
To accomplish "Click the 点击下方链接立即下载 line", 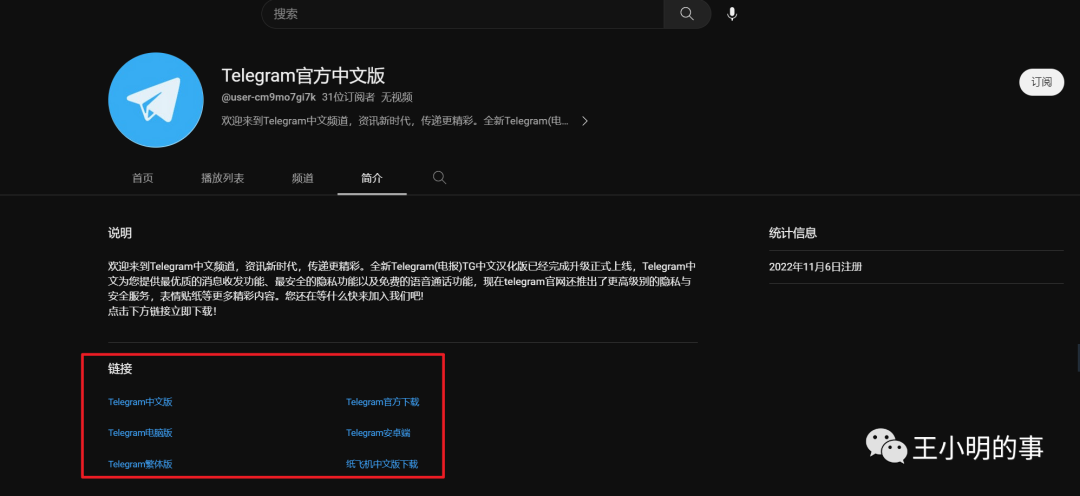I will pyautogui.click(x=163, y=311).
